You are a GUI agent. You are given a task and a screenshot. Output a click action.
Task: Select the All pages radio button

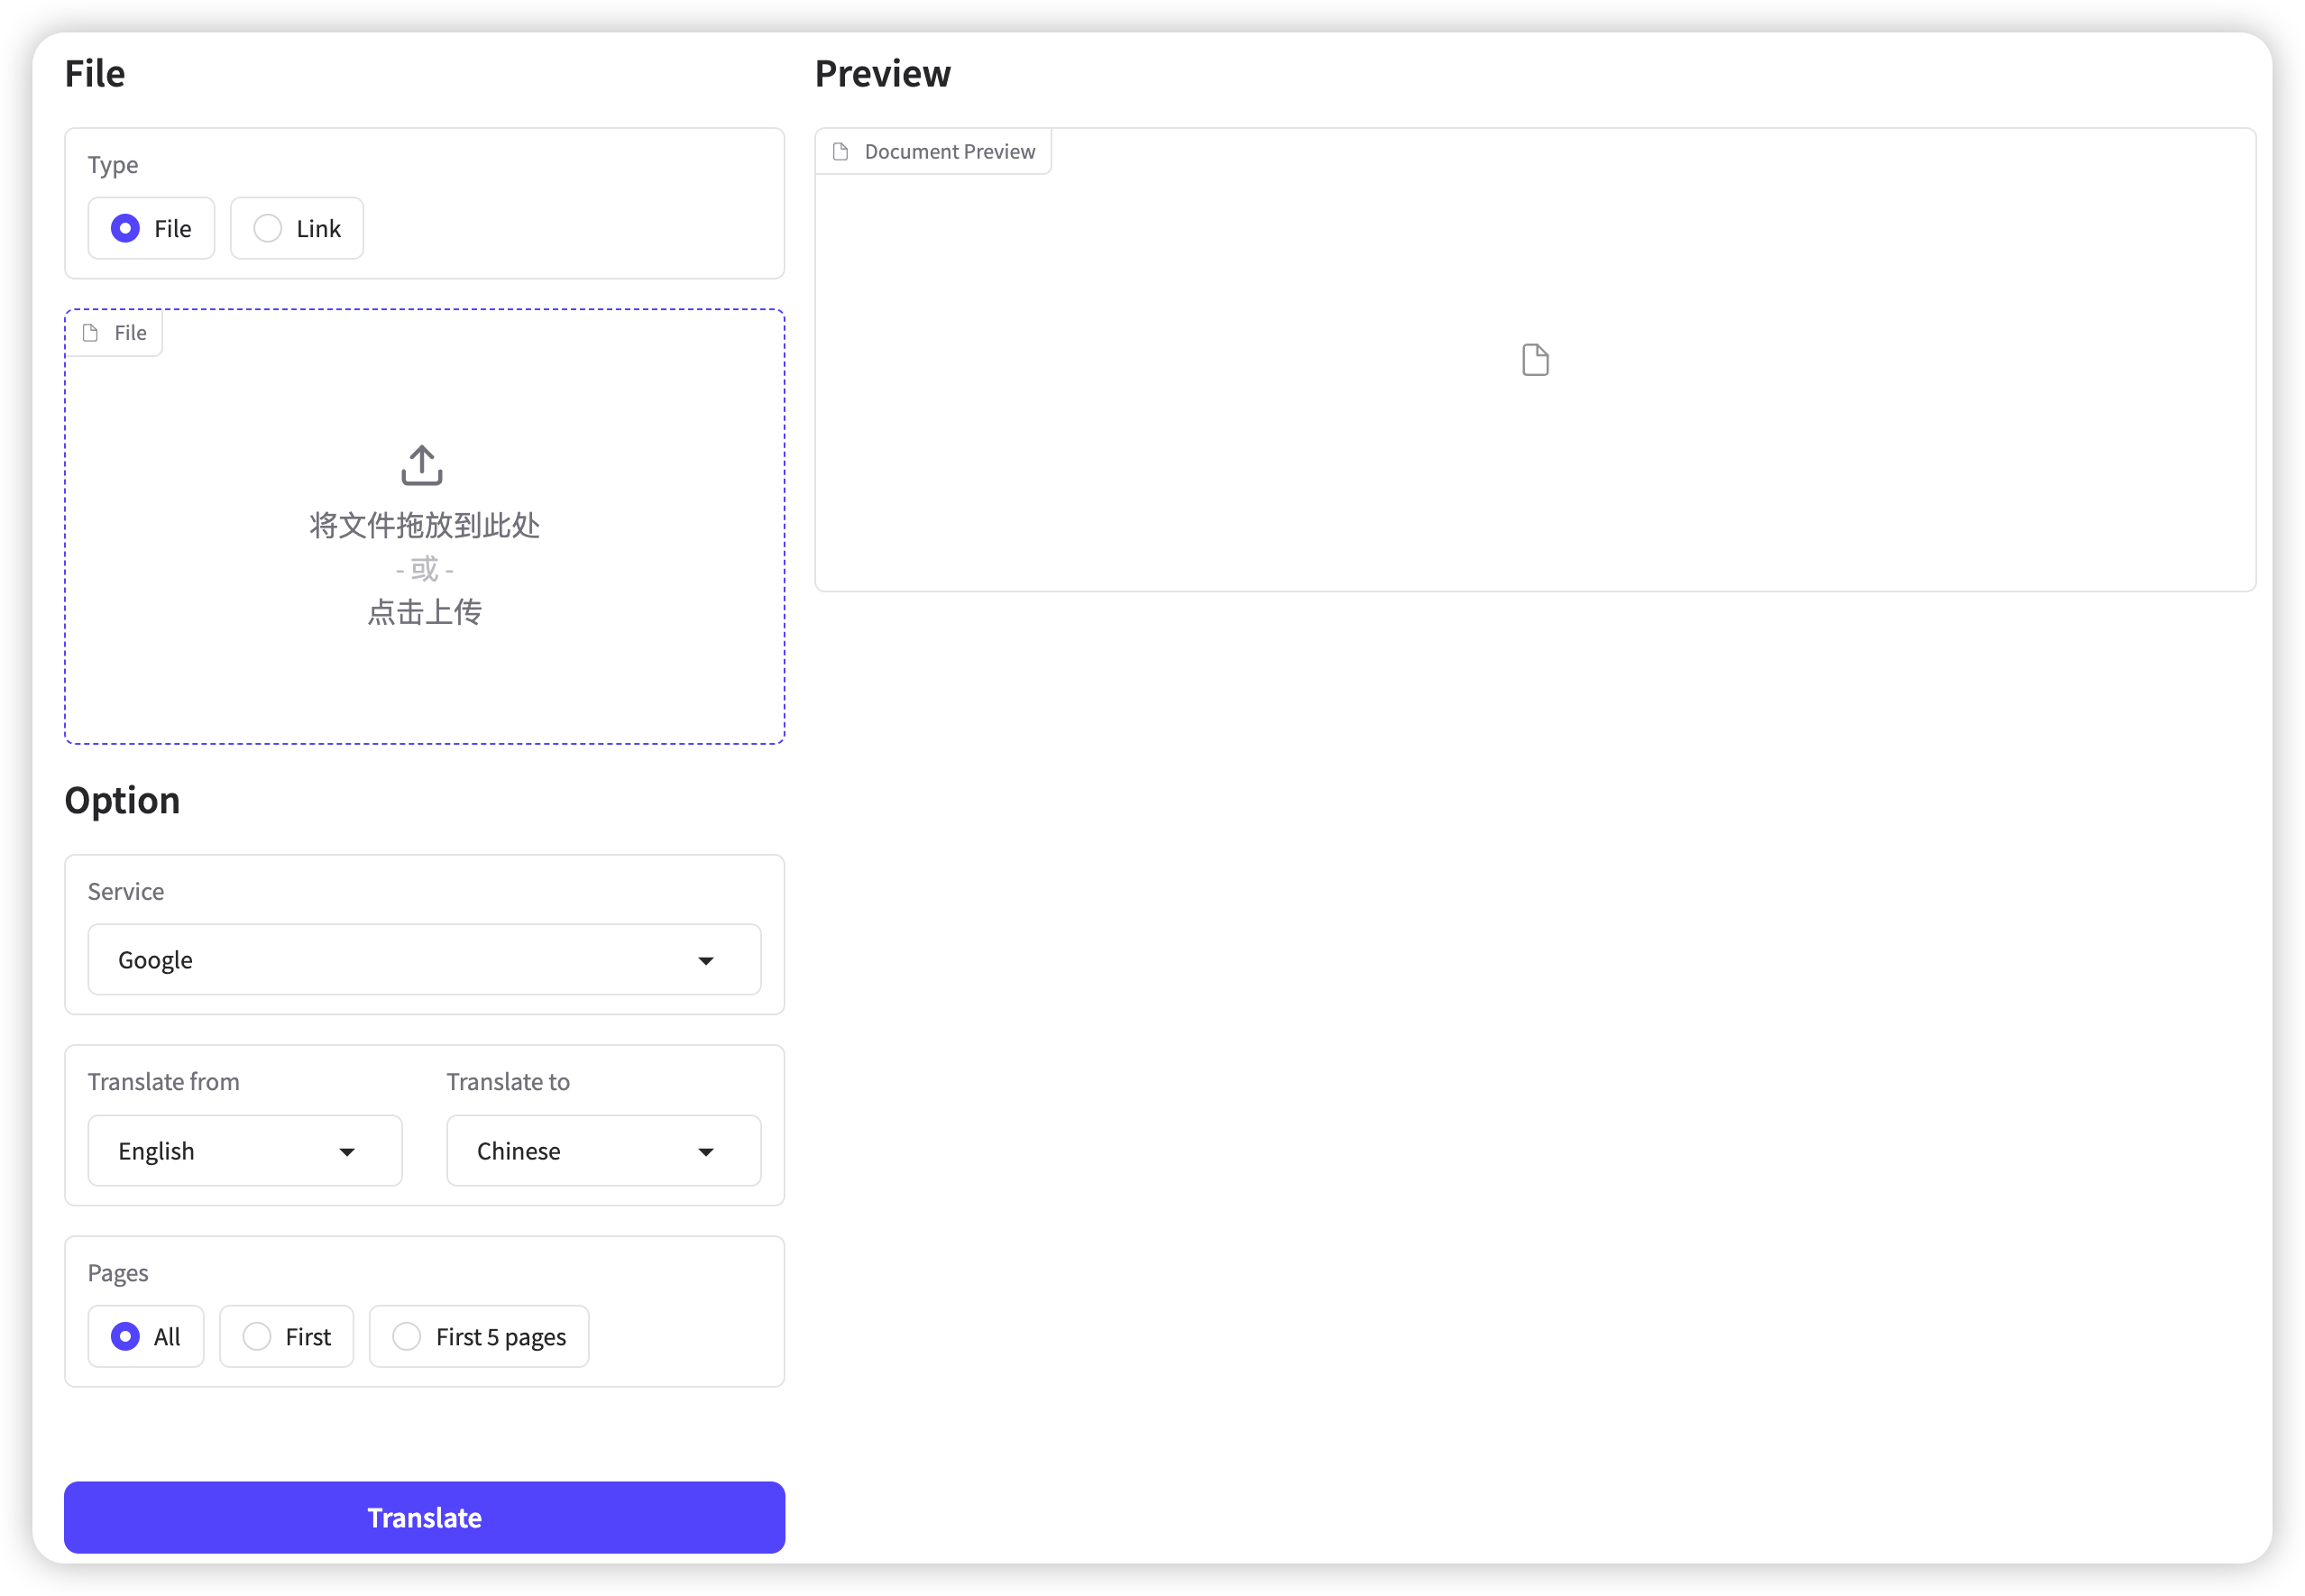coord(126,1336)
